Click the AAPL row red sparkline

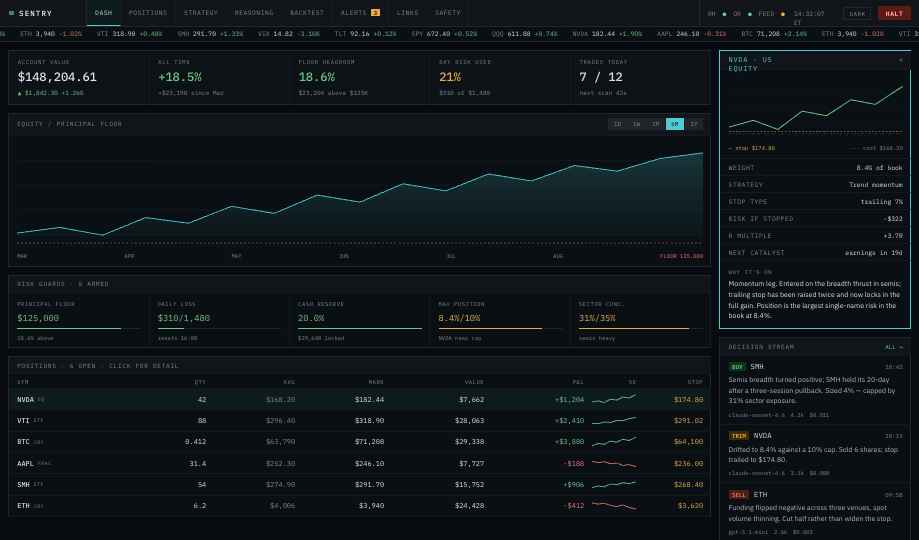click(x=614, y=464)
